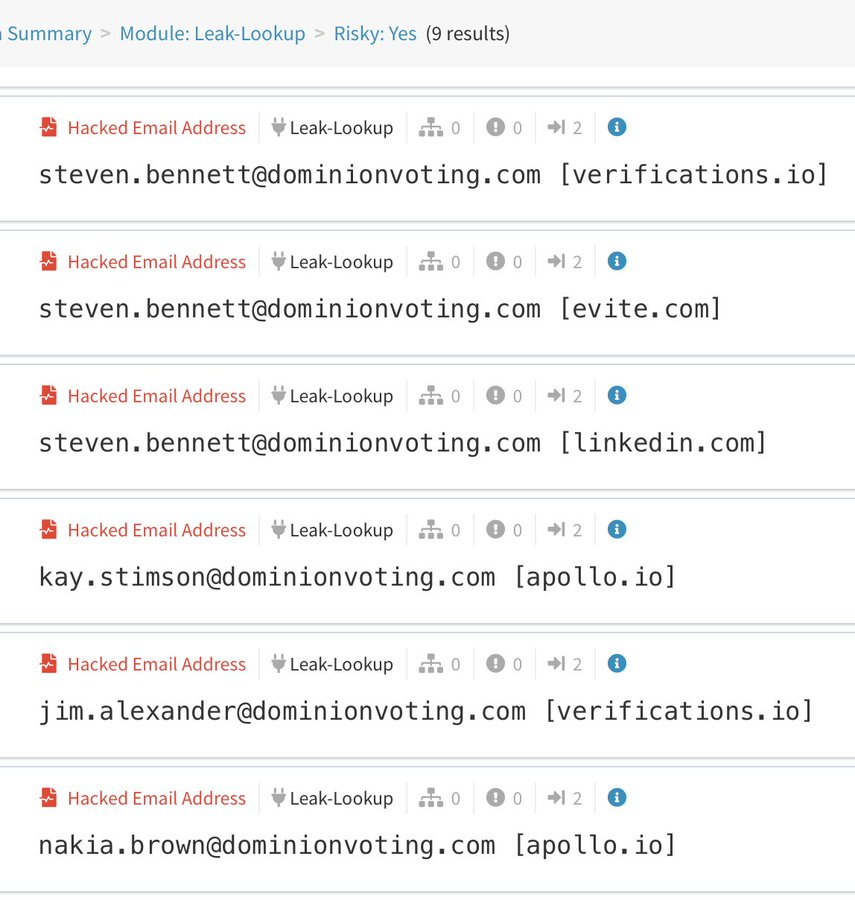Click exclamation alert icon in linkedin.com row

[495, 395]
